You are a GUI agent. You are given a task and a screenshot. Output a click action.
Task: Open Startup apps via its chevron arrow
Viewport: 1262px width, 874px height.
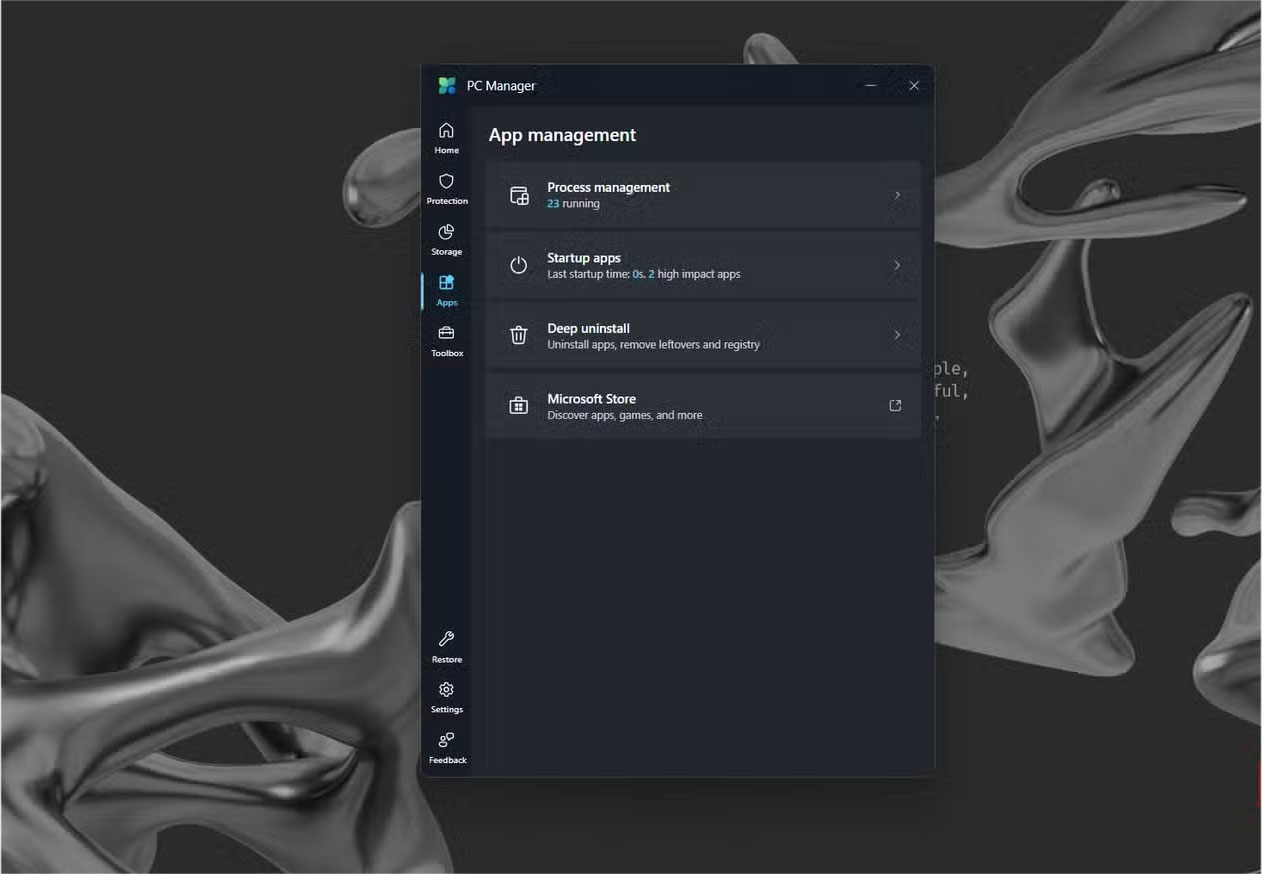pos(896,265)
